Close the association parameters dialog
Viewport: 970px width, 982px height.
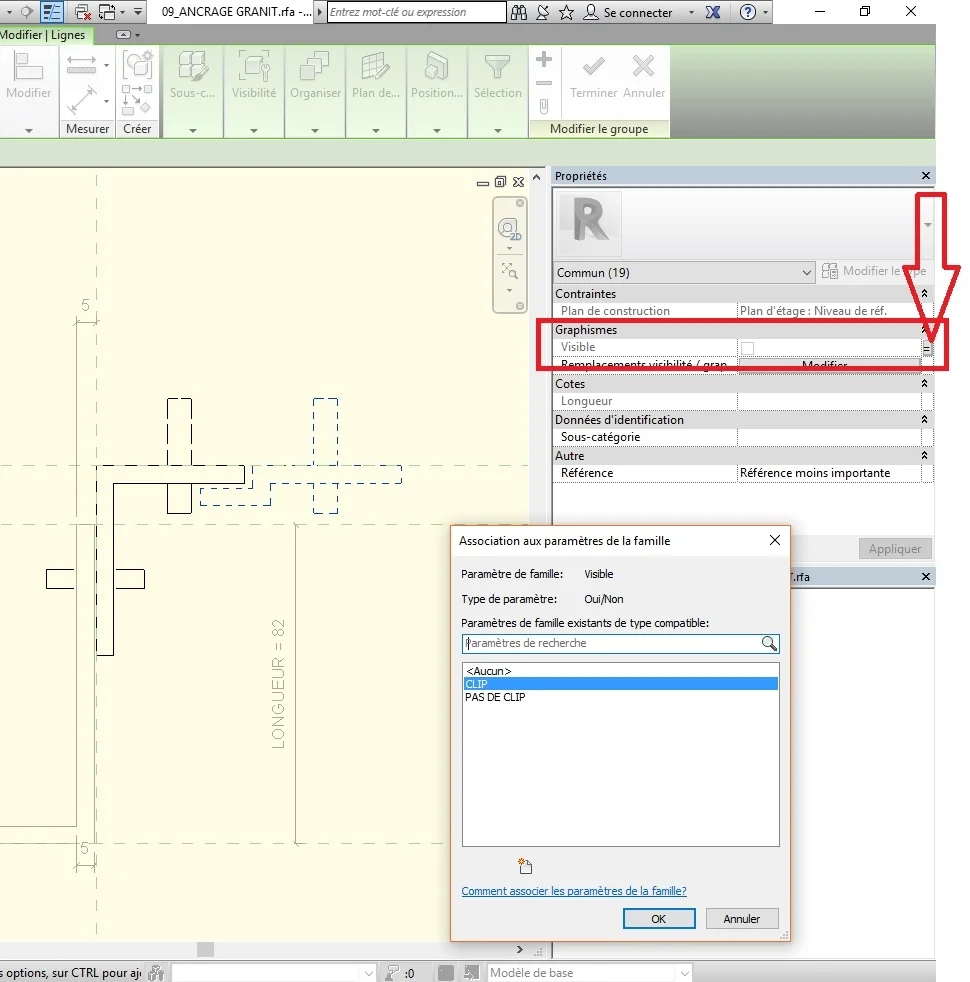click(x=775, y=540)
